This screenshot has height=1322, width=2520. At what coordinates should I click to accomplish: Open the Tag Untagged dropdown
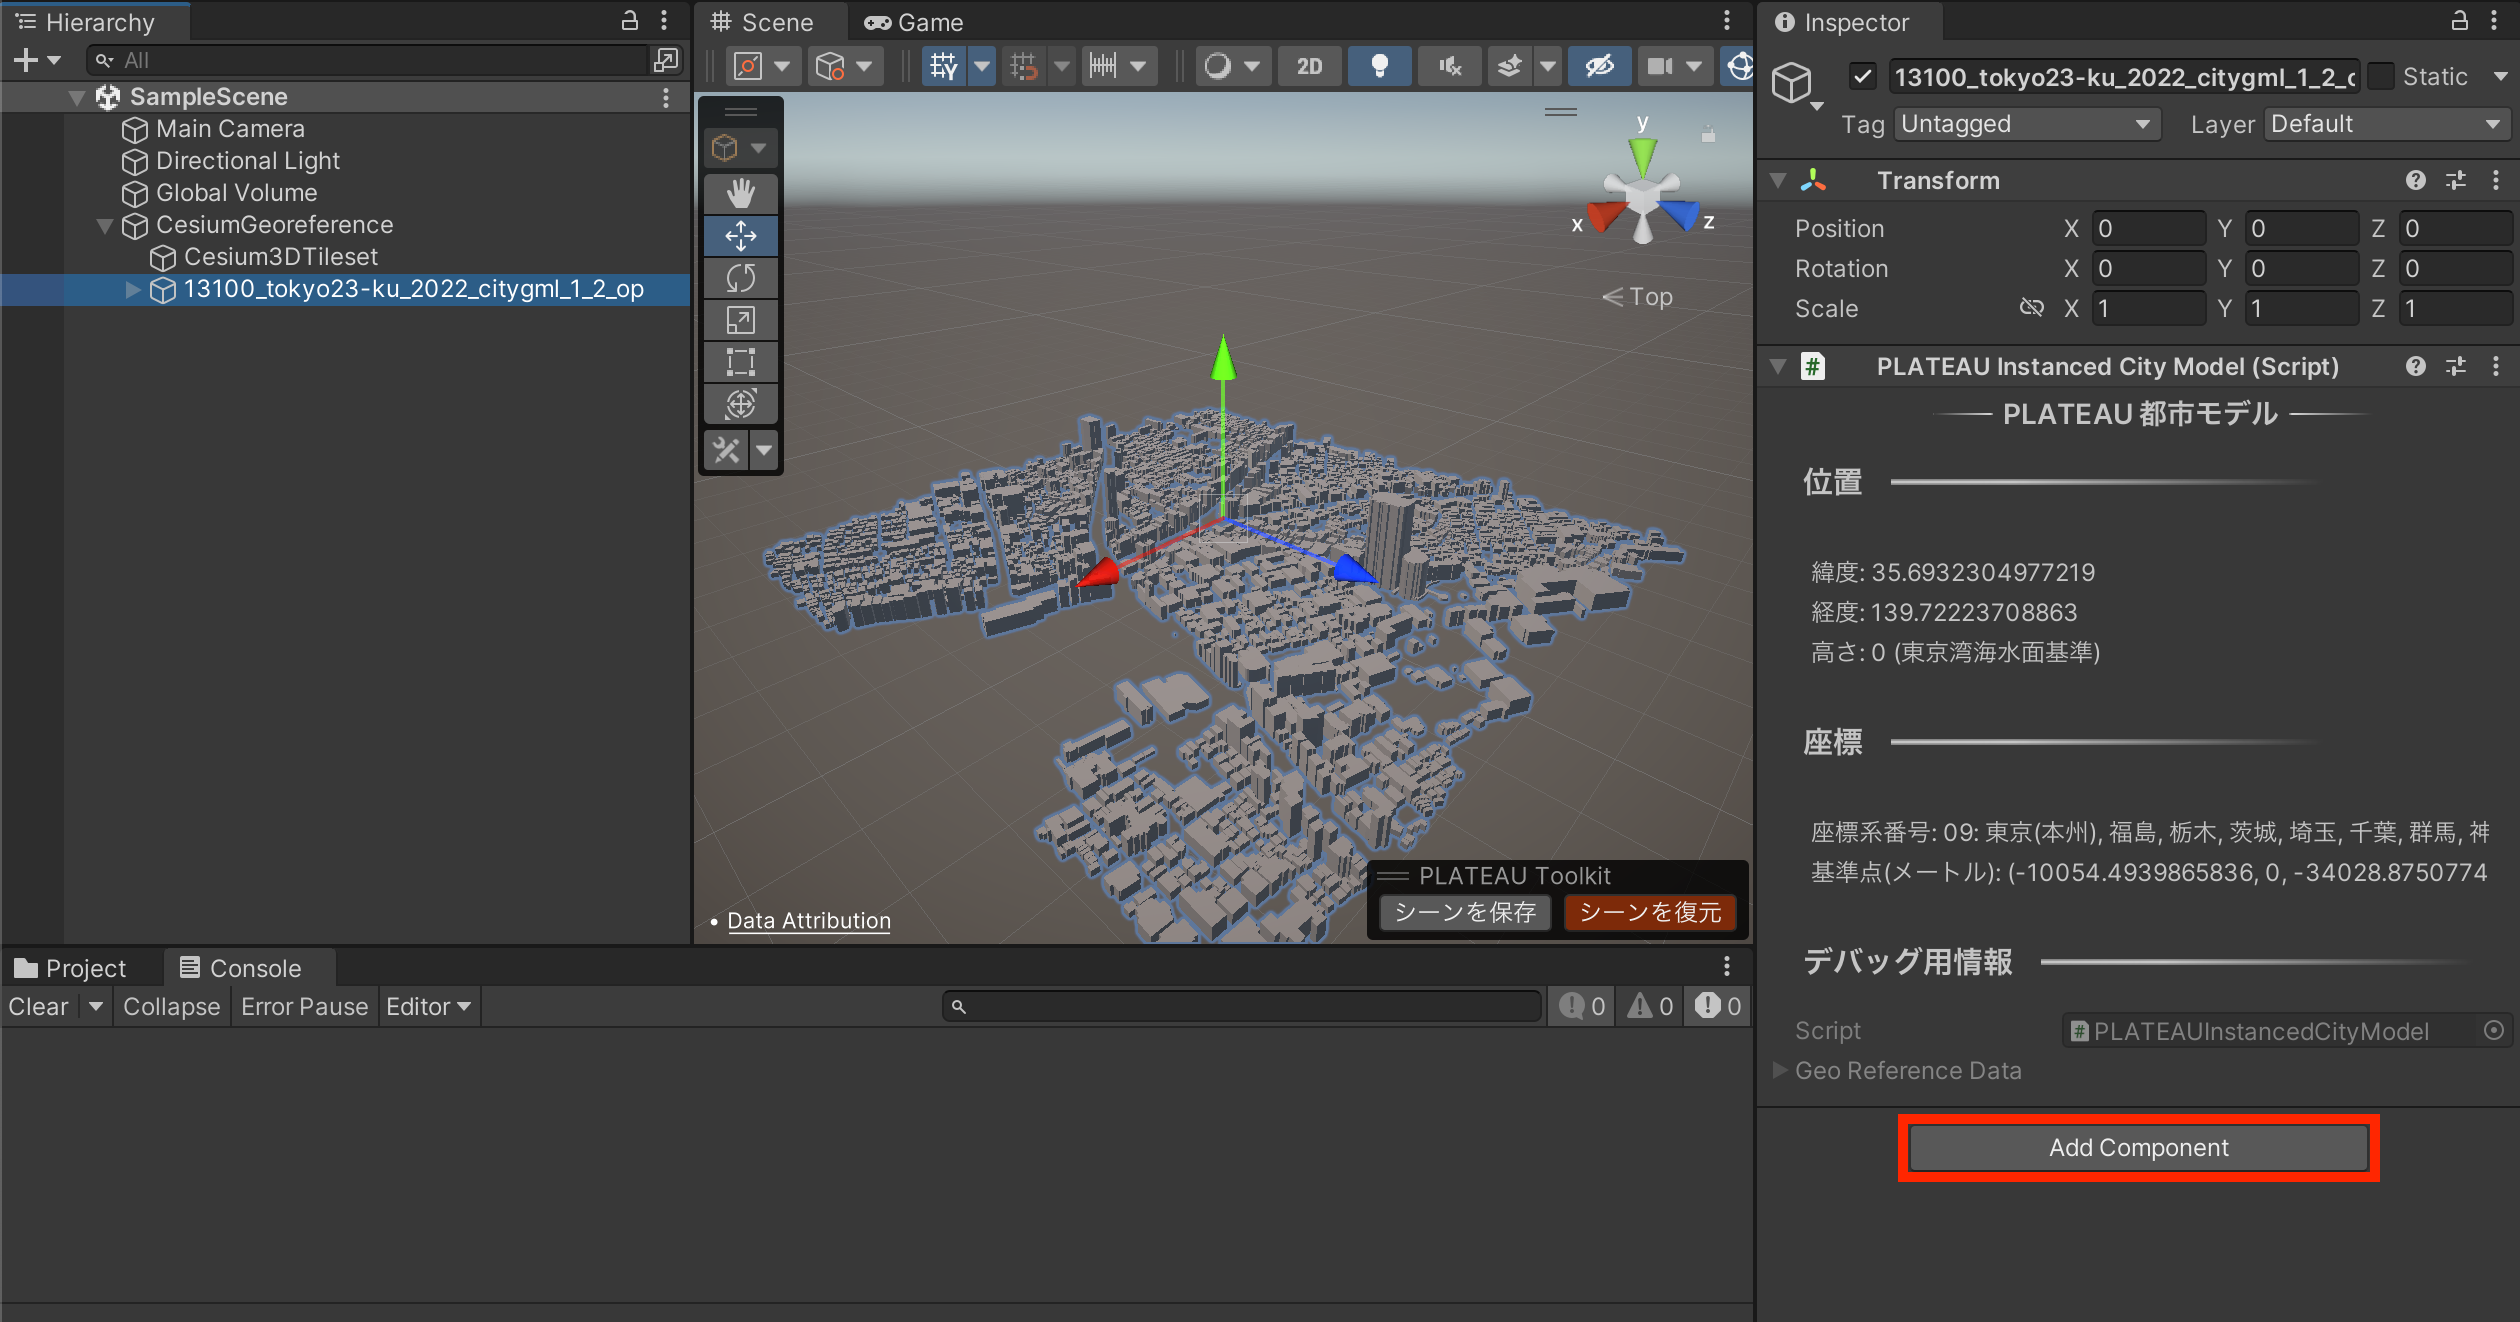click(2026, 124)
